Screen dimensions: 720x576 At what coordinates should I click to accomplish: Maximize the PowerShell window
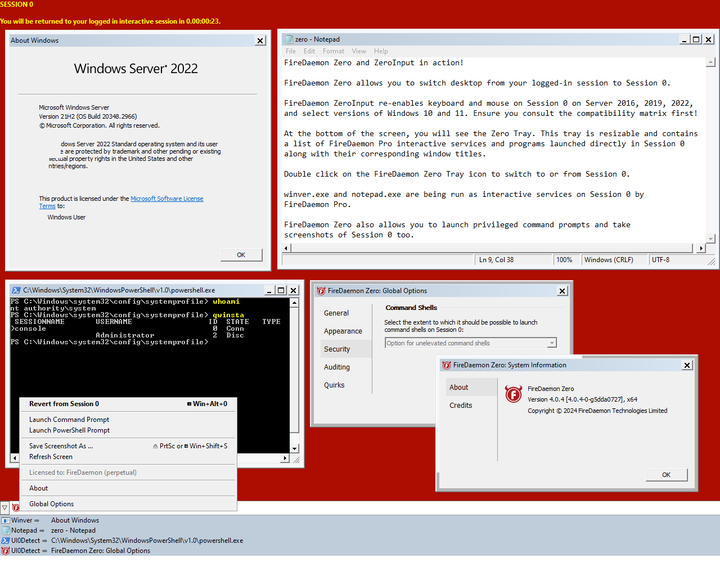click(281, 290)
